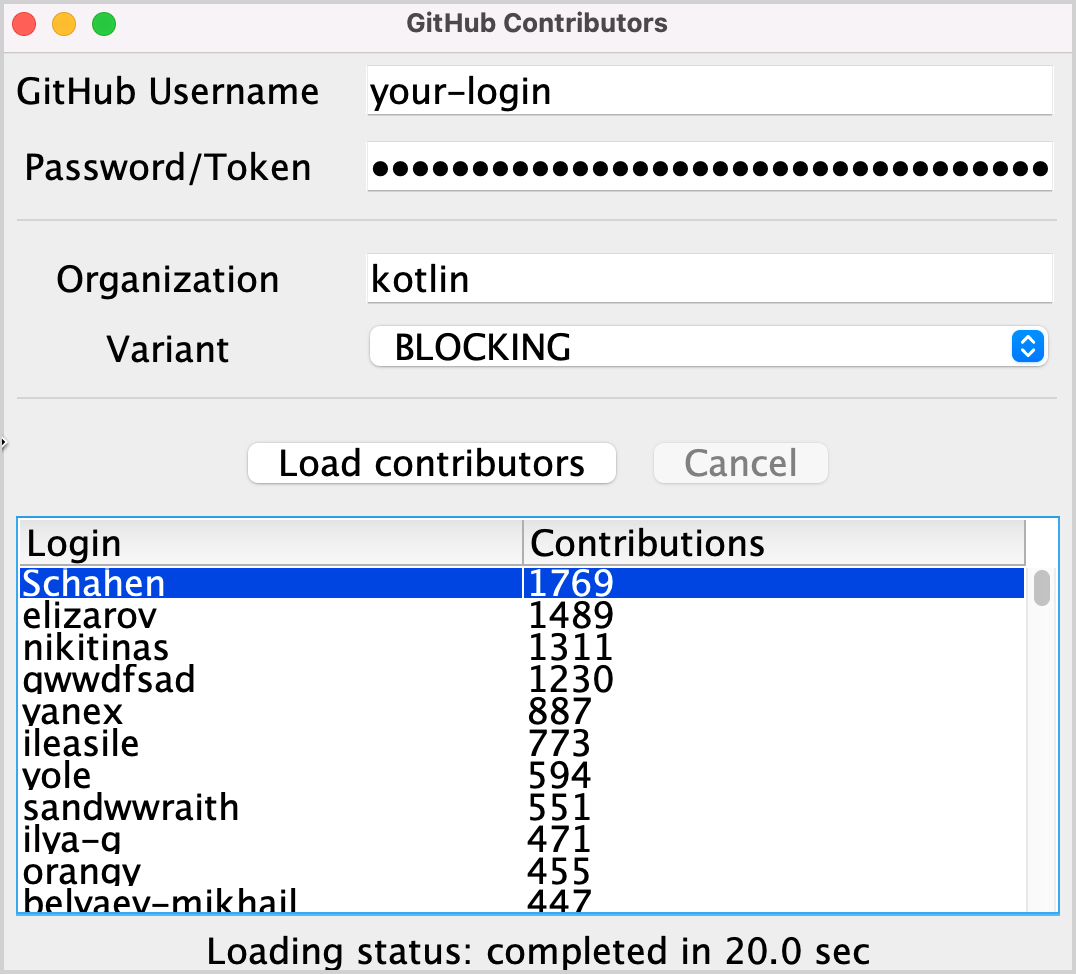Viewport: 1076px width, 974px height.
Task: Select the Schahen row
Action: pyautogui.click(x=522, y=583)
